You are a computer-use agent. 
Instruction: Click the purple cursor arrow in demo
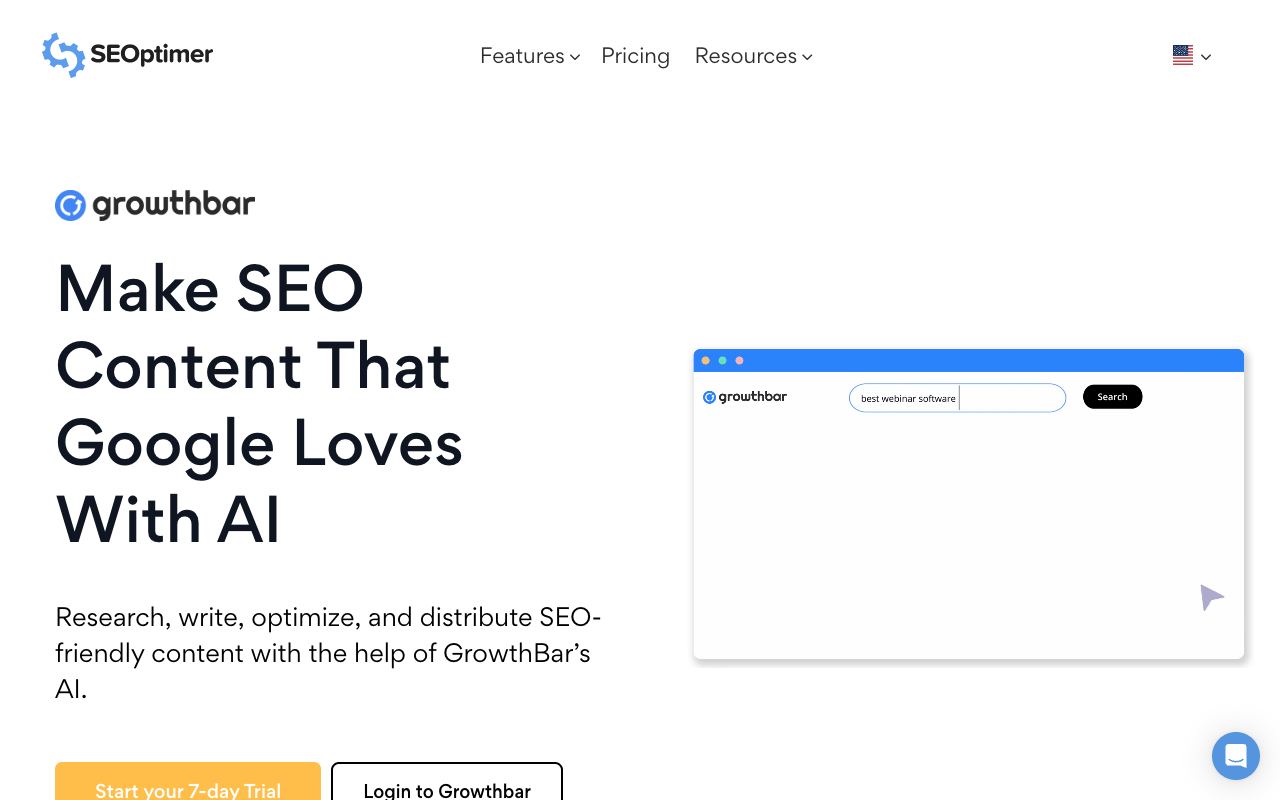(x=1211, y=597)
